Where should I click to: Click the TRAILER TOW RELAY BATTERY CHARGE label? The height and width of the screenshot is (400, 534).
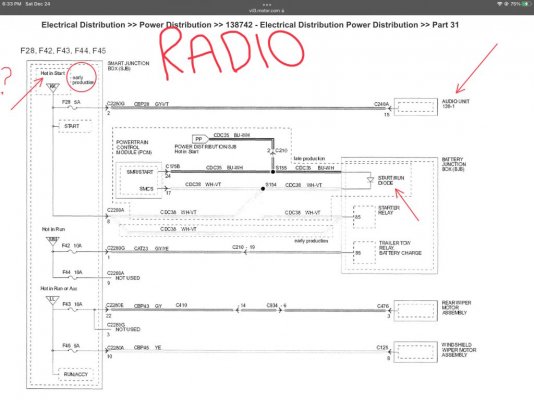point(400,248)
